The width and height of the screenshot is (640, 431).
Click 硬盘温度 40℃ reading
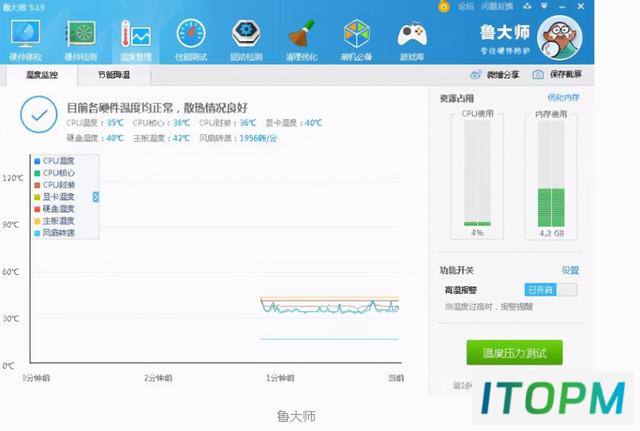(x=95, y=138)
